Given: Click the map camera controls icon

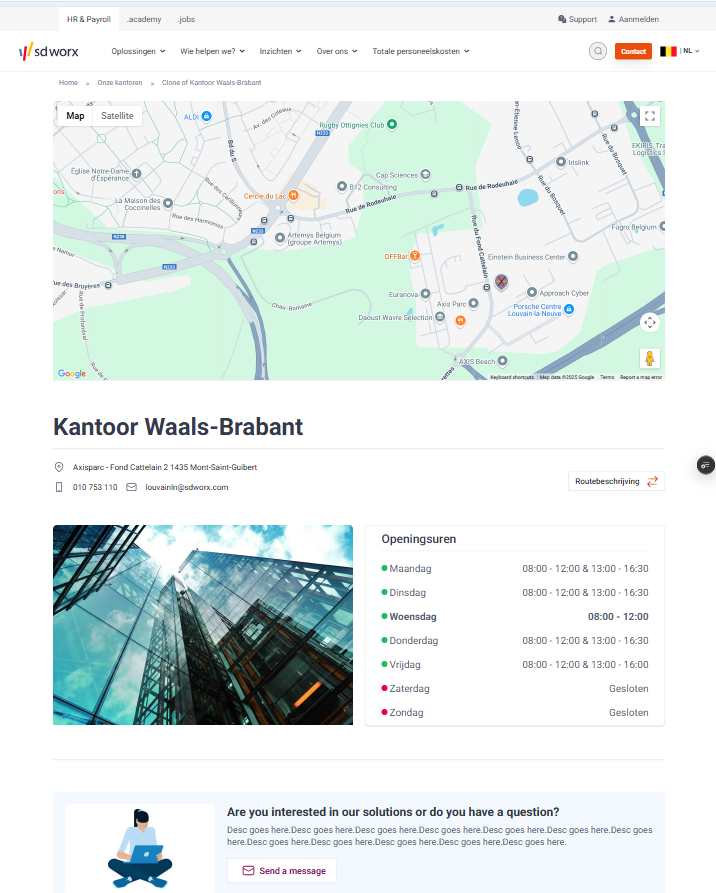Looking at the screenshot, I should (x=649, y=322).
